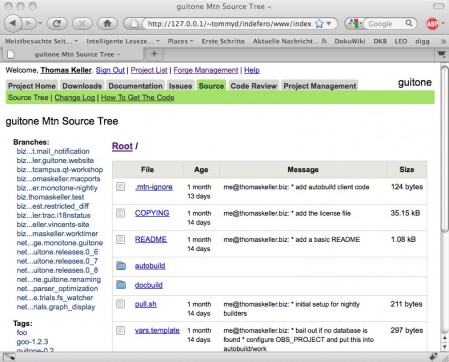Viewport: 449px width, 362px height.
Task: Open the Code Review tab
Action: point(254,86)
